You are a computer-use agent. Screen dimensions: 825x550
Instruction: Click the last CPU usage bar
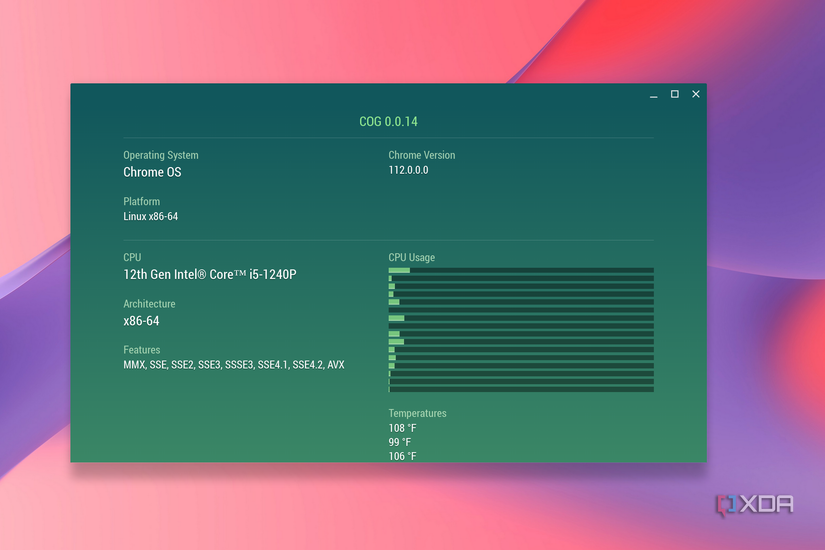(521, 389)
